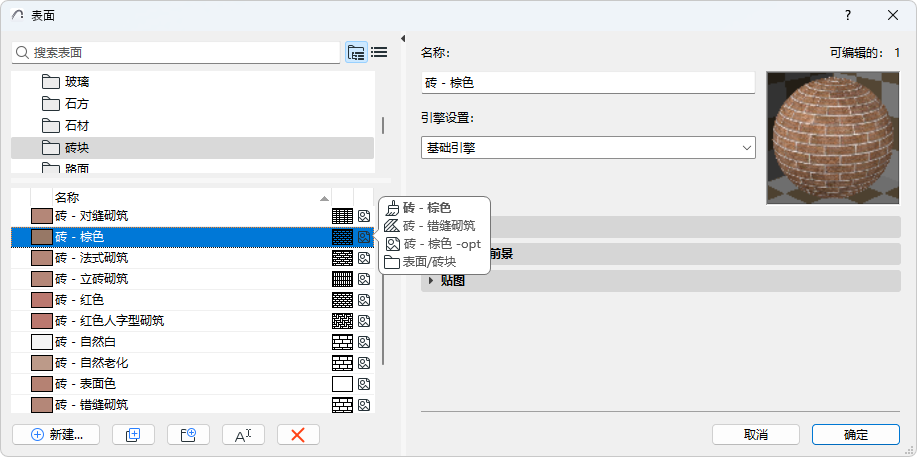This screenshot has height=457, width=917.
Task: Click hatch pattern icon for 砖 - 立砖砌筑
Action: click(342, 279)
